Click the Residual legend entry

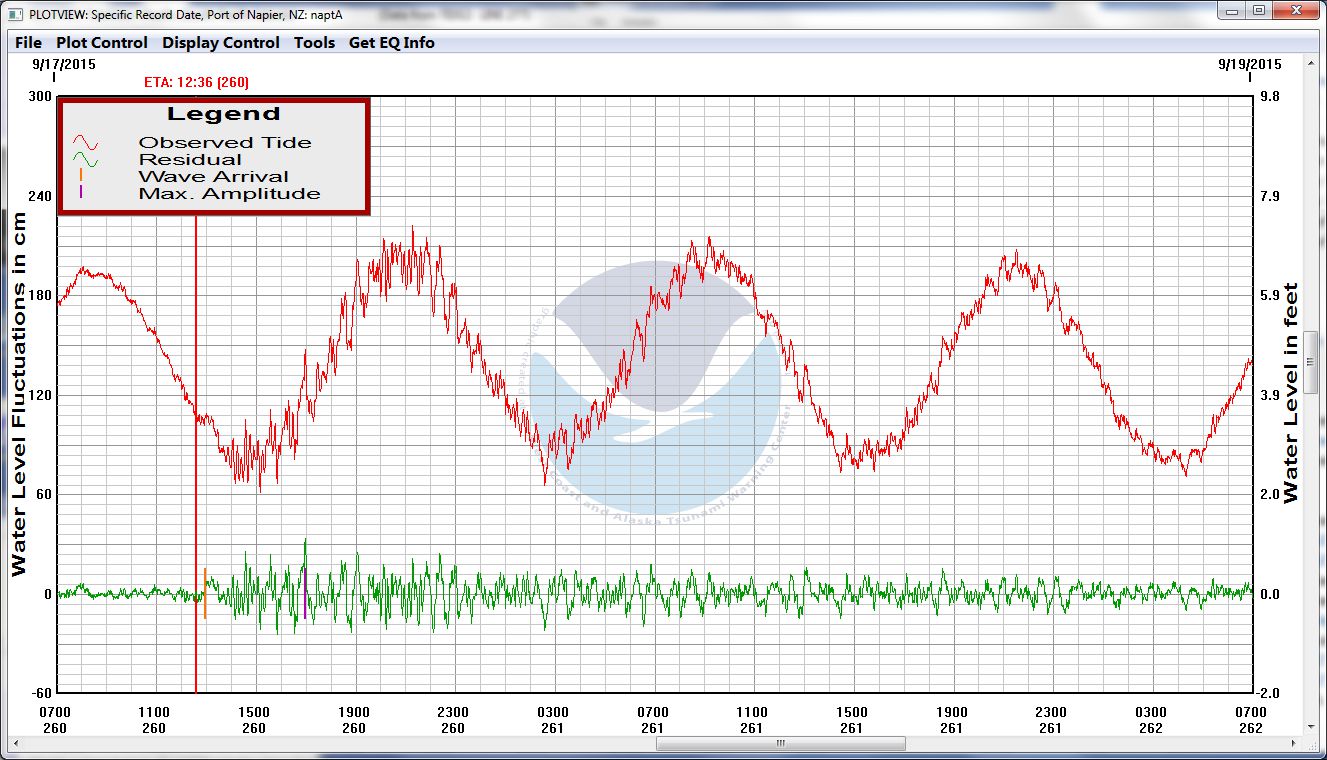[x=190, y=159]
